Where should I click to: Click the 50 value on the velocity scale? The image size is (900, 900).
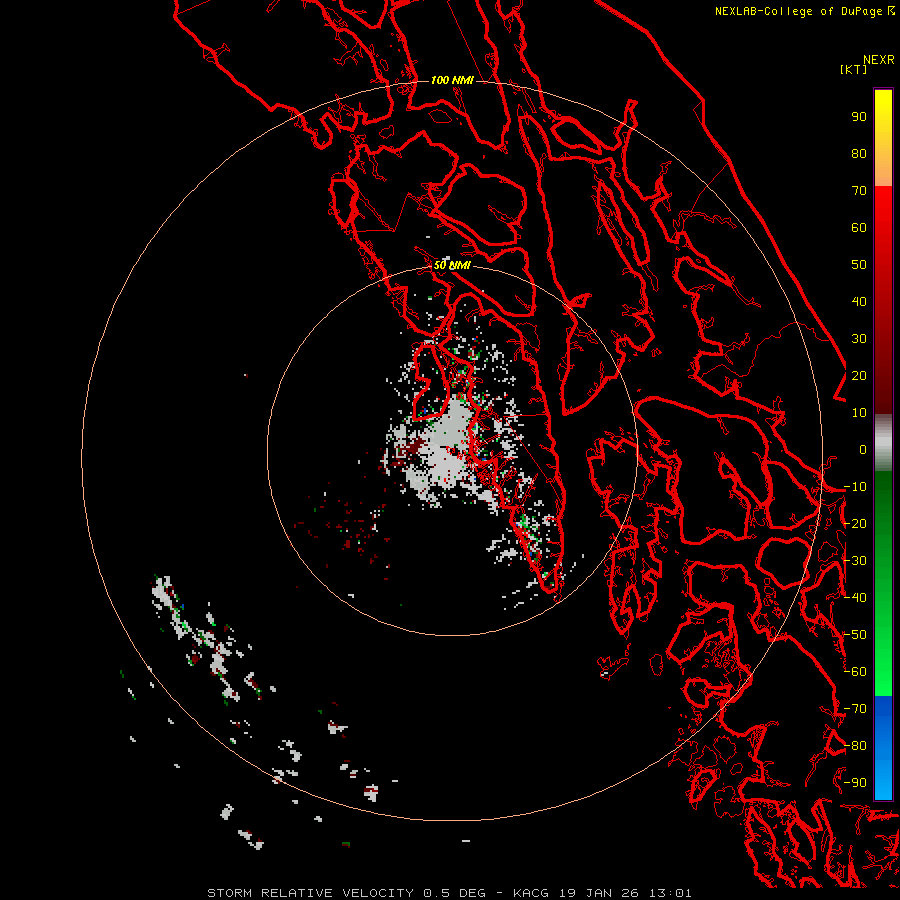point(859,265)
